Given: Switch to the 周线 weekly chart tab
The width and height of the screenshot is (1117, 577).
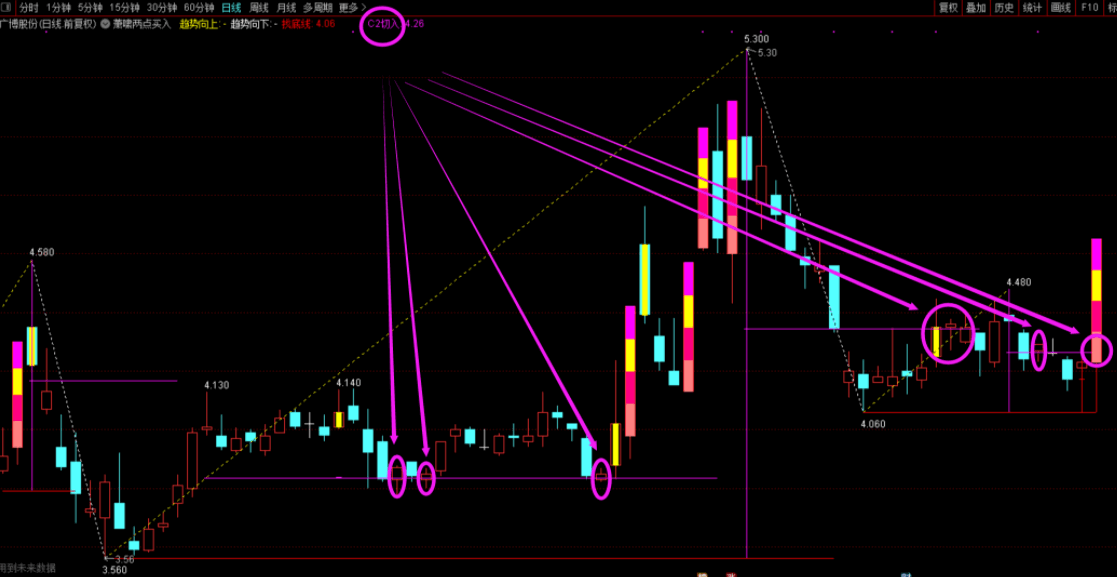Looking at the screenshot, I should (259, 8).
